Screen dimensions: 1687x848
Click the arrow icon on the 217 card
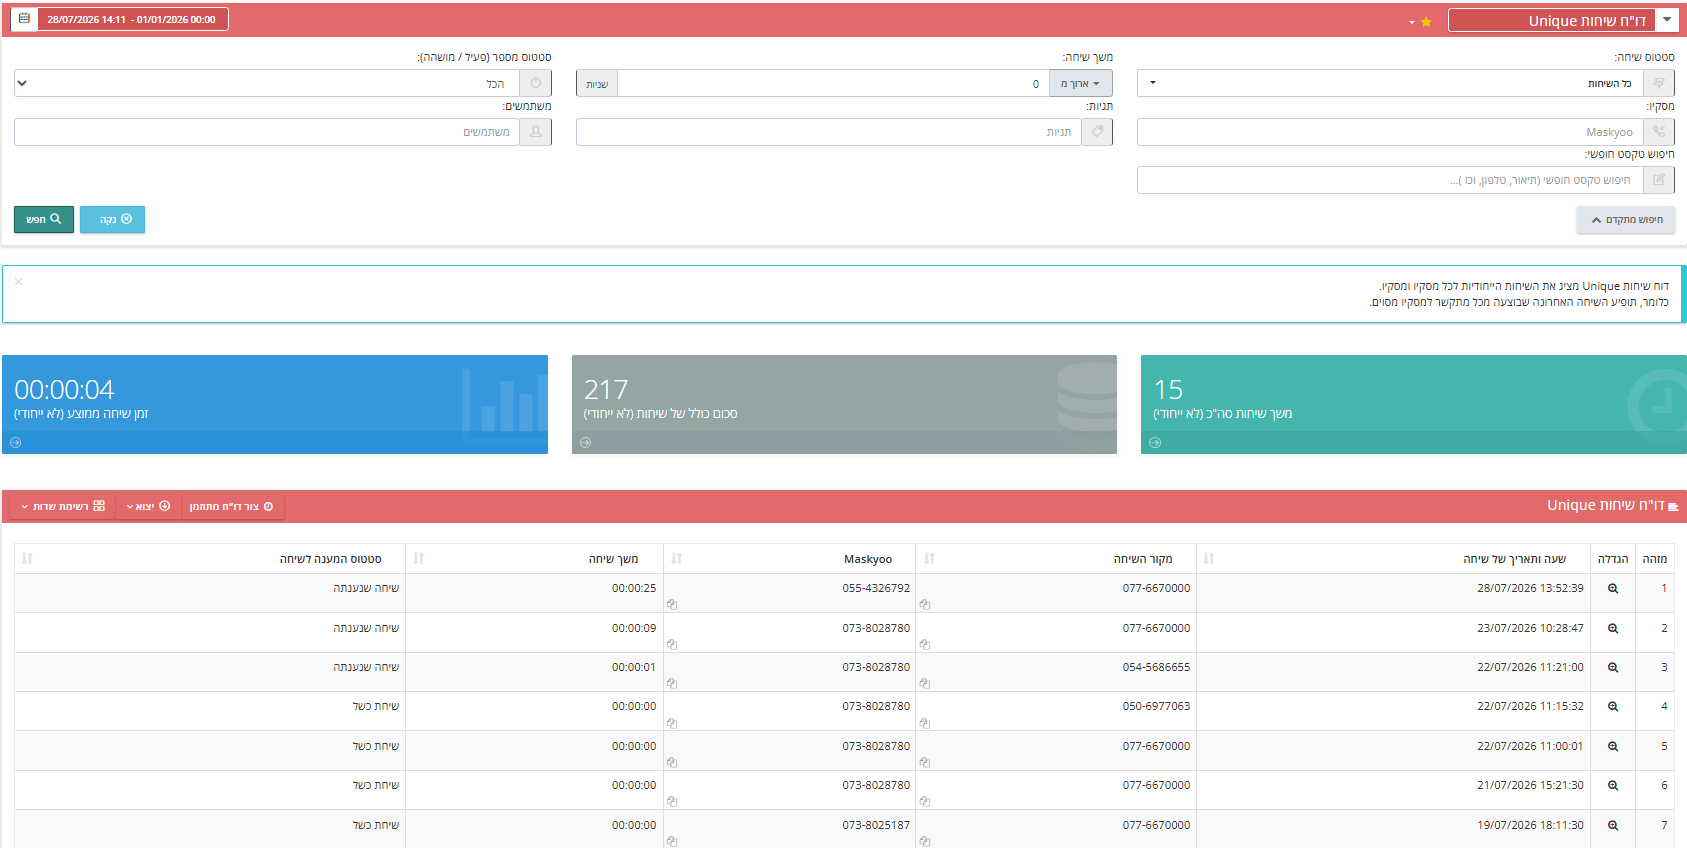[585, 442]
